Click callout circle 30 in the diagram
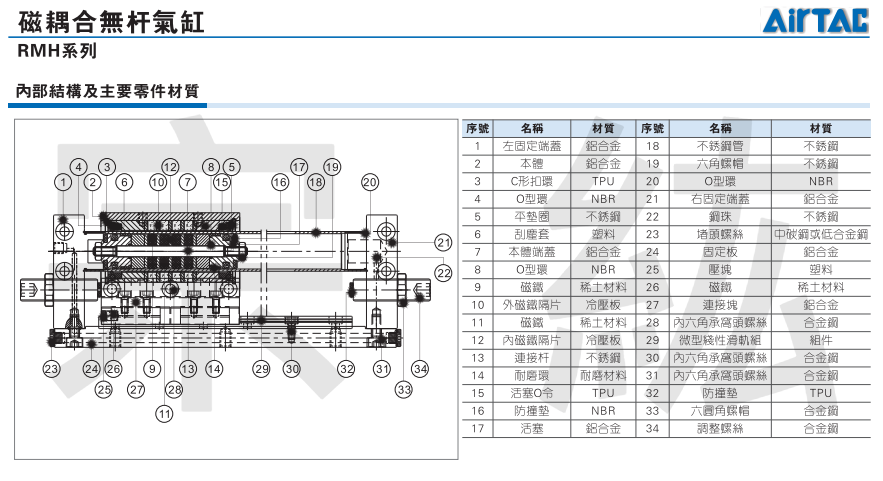883x481 pixels. coord(291,369)
